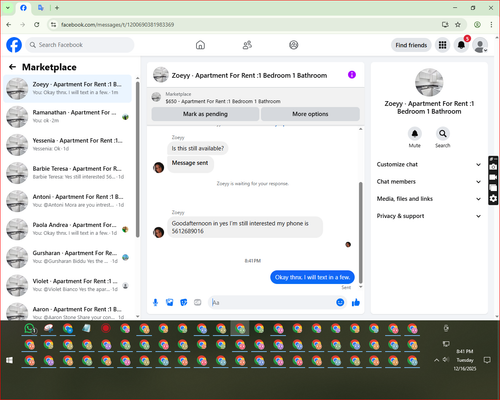Reload the page in Chrome
This screenshot has height=400, width=500.
[x=37, y=25]
